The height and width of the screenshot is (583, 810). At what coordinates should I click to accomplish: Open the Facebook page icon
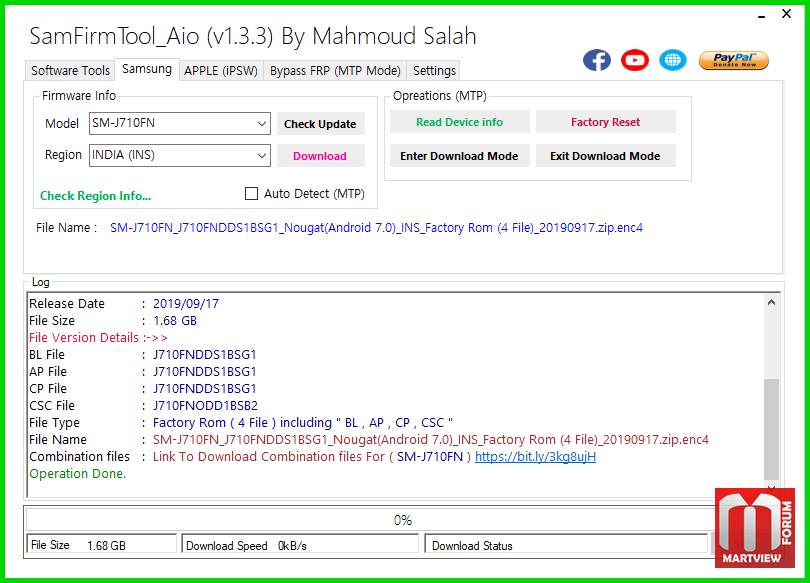[597, 60]
